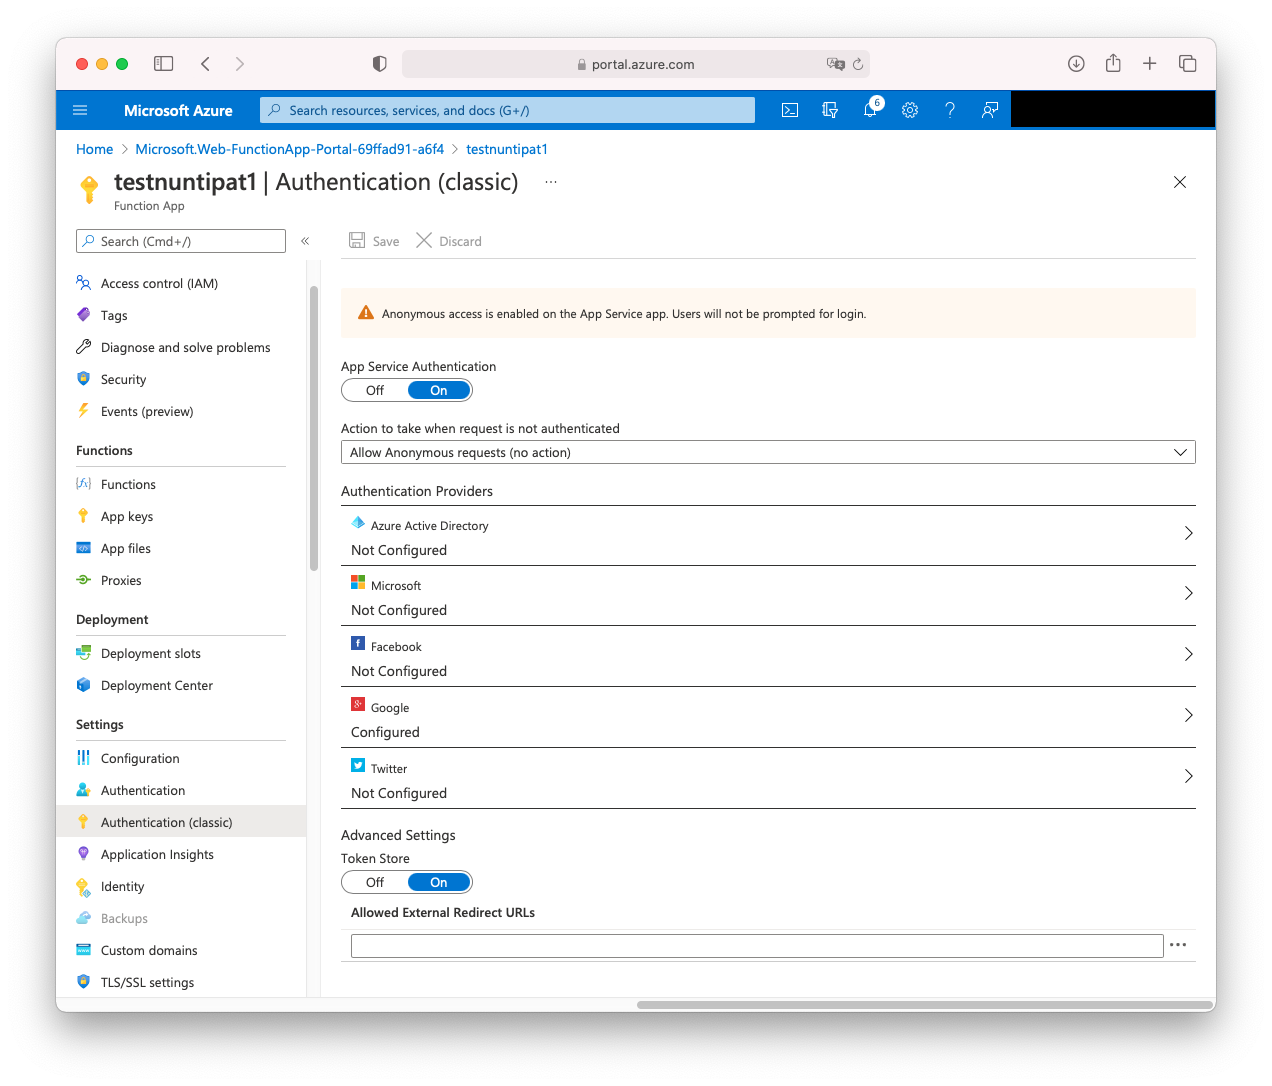Focus the sidebar Search (Cmd+/) box

pyautogui.click(x=181, y=241)
